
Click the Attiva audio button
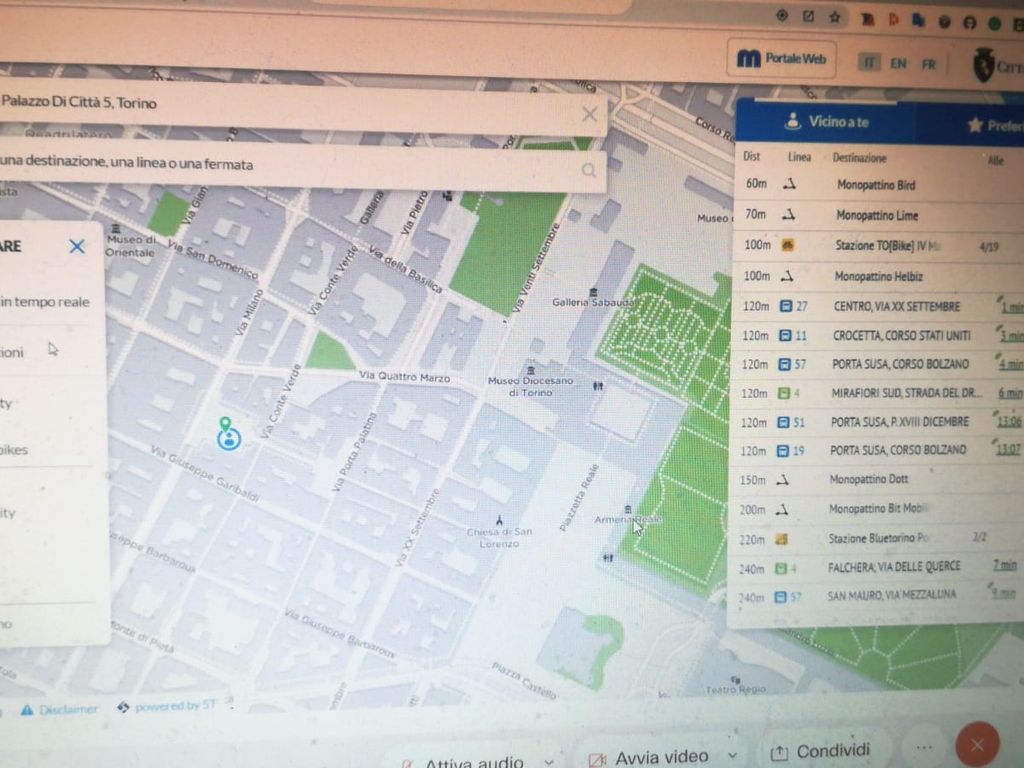click(463, 761)
